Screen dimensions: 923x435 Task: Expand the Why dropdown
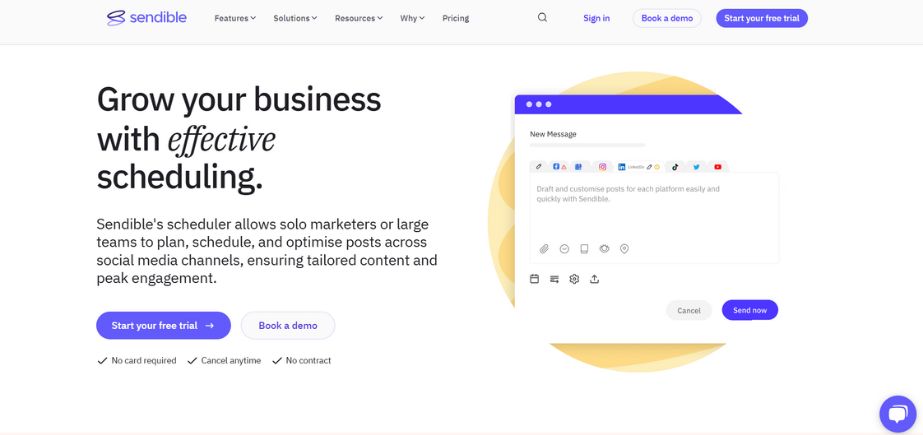point(412,18)
